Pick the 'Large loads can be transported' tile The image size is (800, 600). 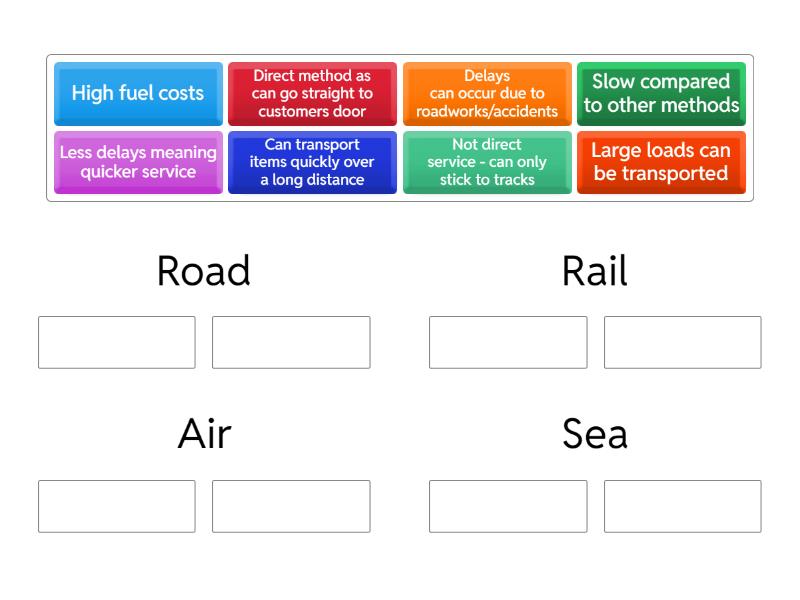661,162
